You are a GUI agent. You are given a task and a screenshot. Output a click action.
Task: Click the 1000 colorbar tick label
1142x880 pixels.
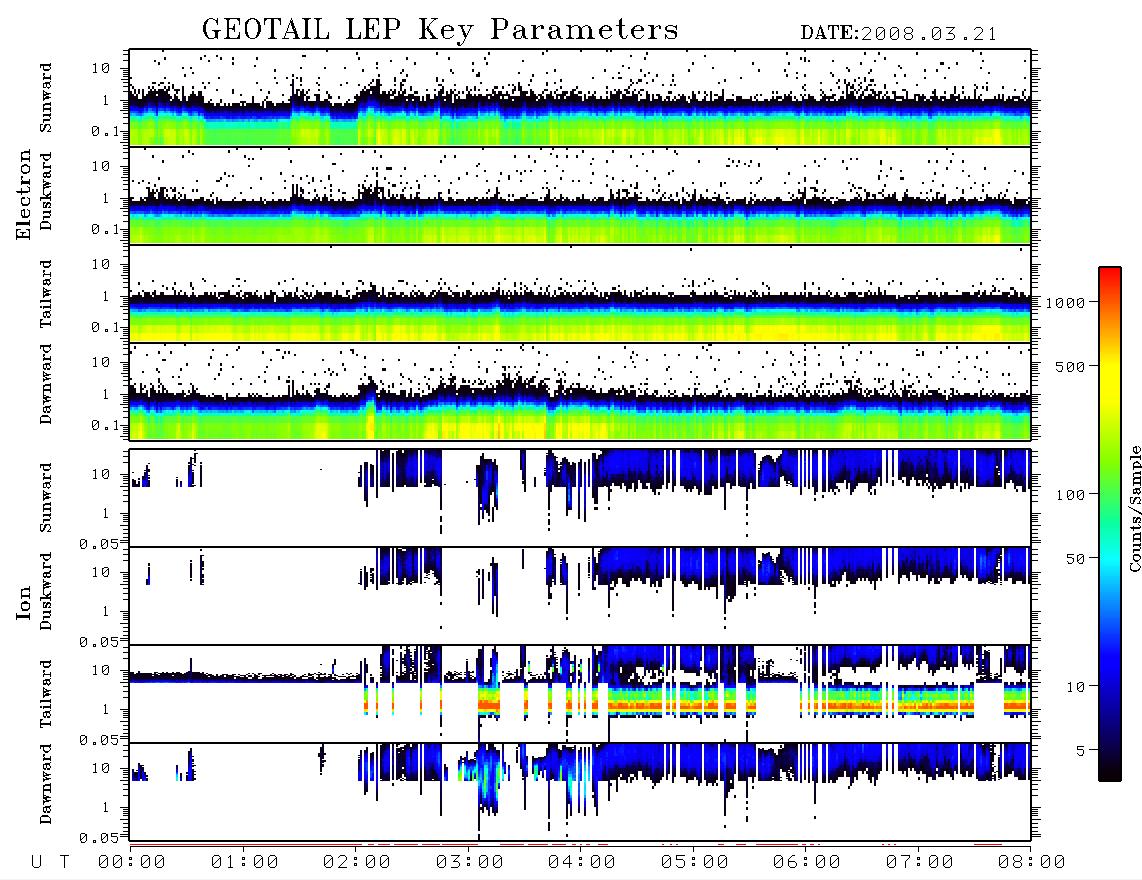pos(1066,303)
